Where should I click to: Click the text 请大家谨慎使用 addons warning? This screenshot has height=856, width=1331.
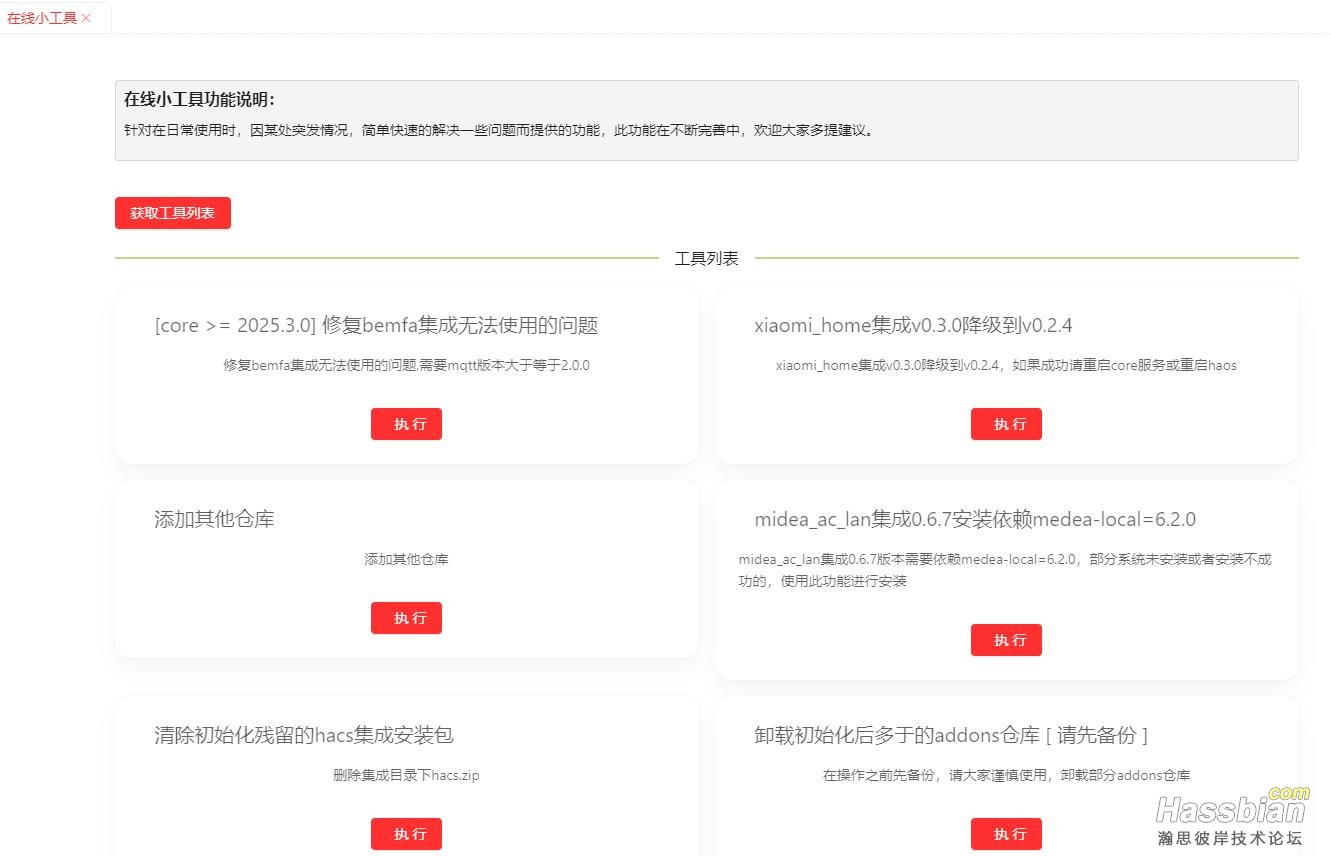point(1006,775)
